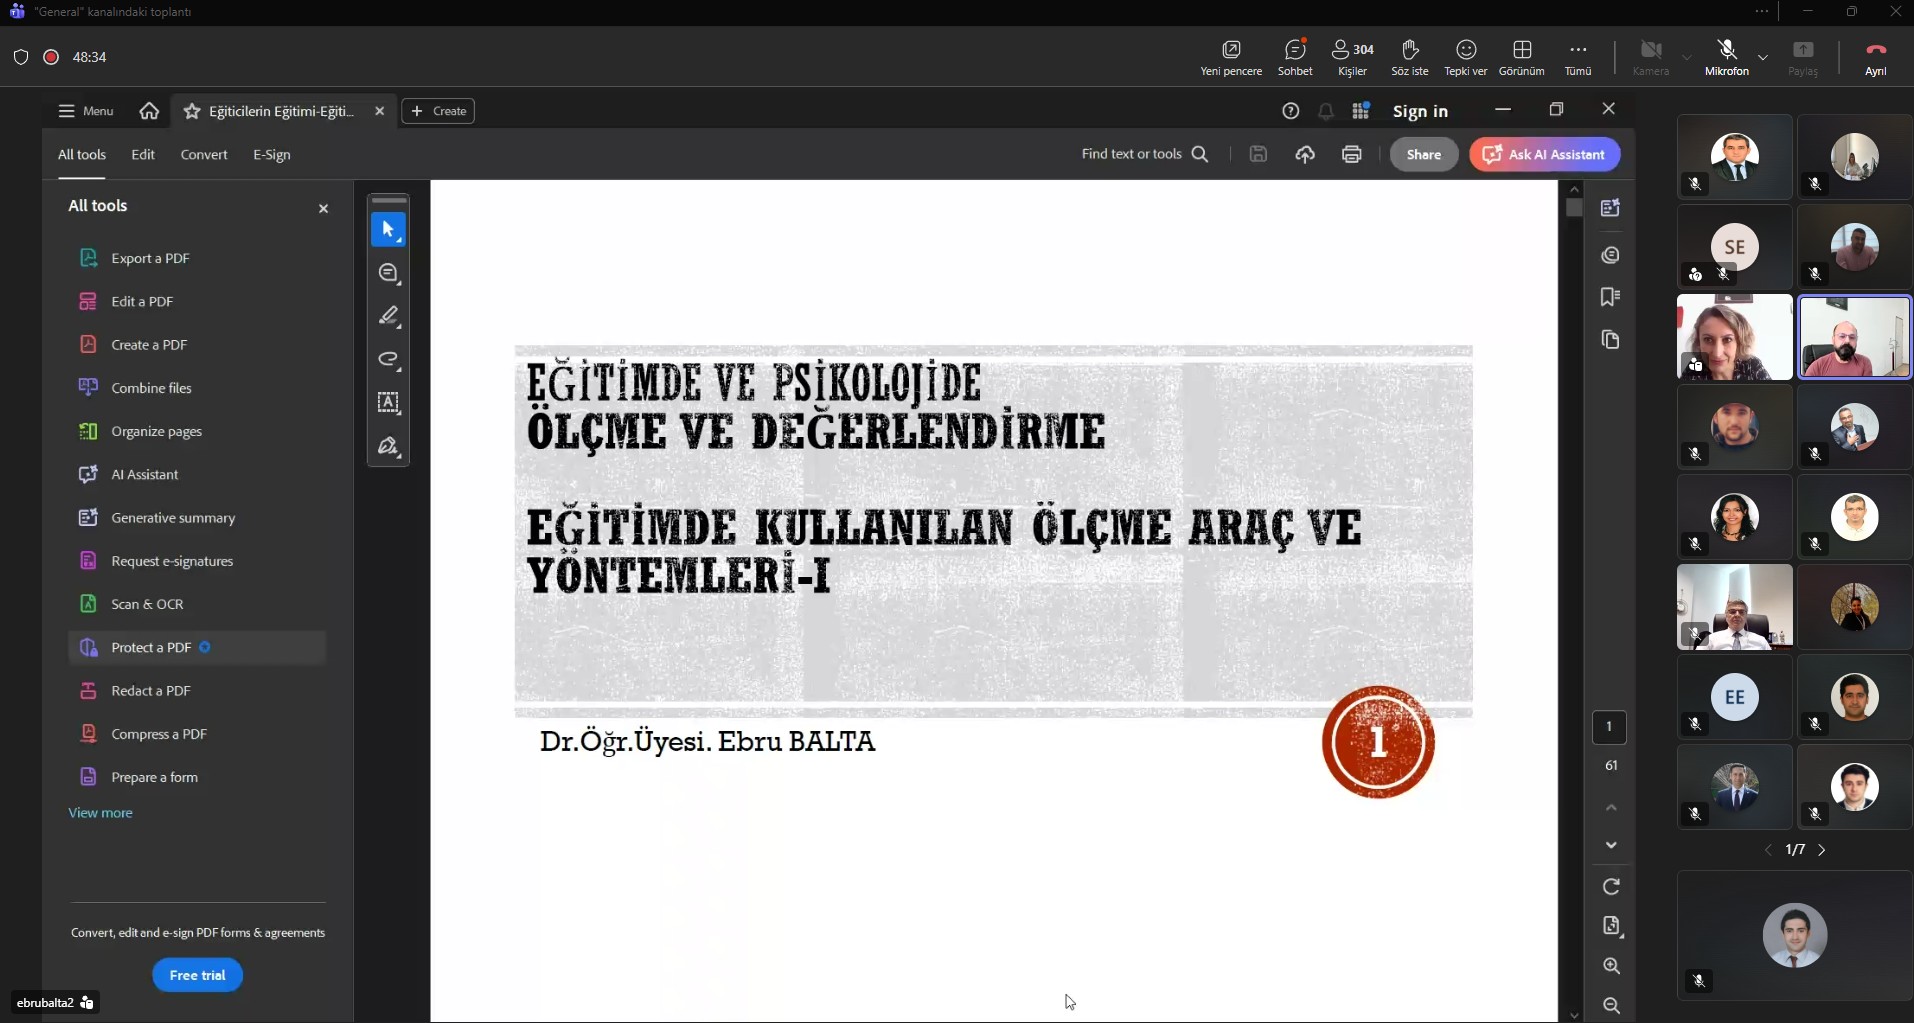Image resolution: width=1914 pixels, height=1023 pixels.
Task: Select the Protect a PDF tool
Action: [152, 647]
